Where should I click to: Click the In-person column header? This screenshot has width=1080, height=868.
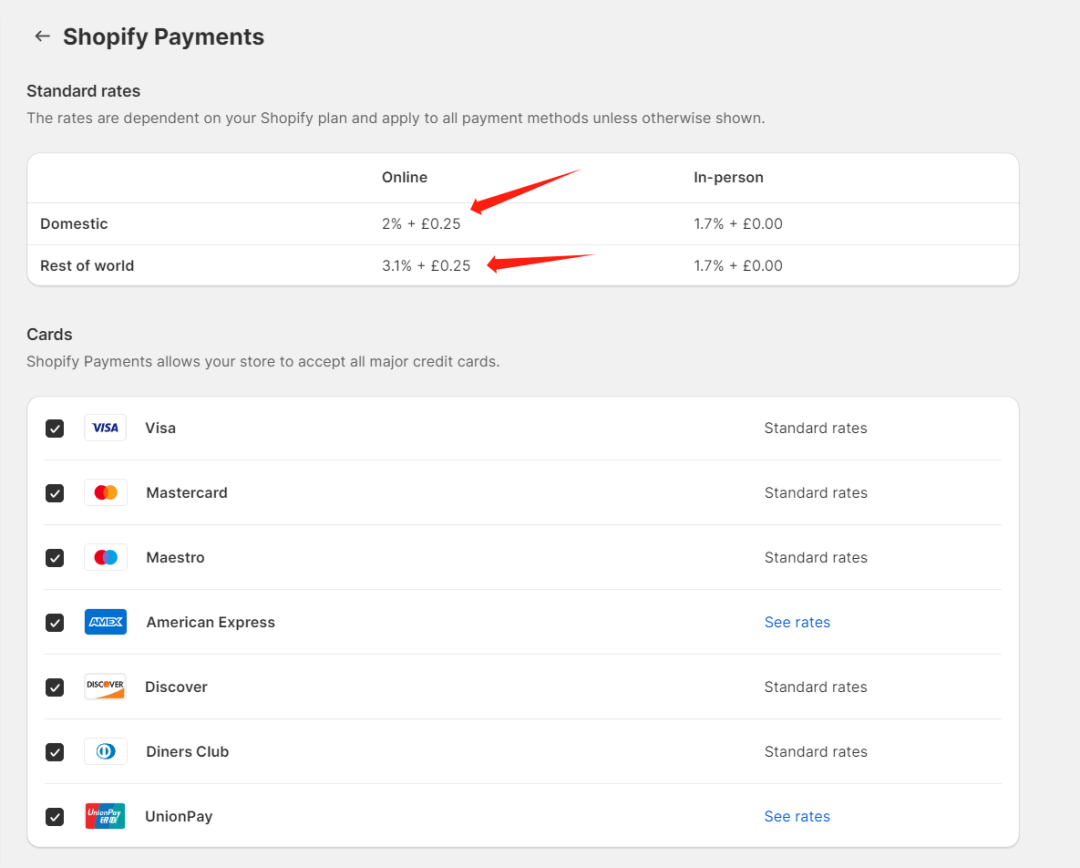point(728,177)
